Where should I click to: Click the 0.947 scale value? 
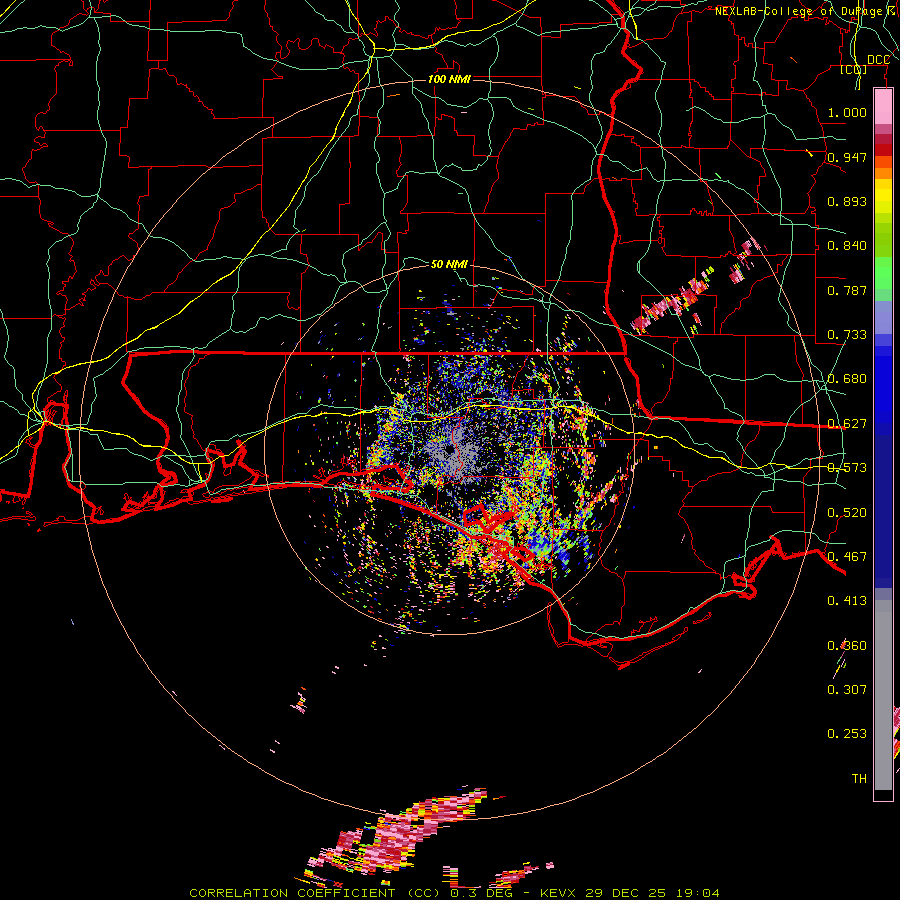(x=847, y=157)
